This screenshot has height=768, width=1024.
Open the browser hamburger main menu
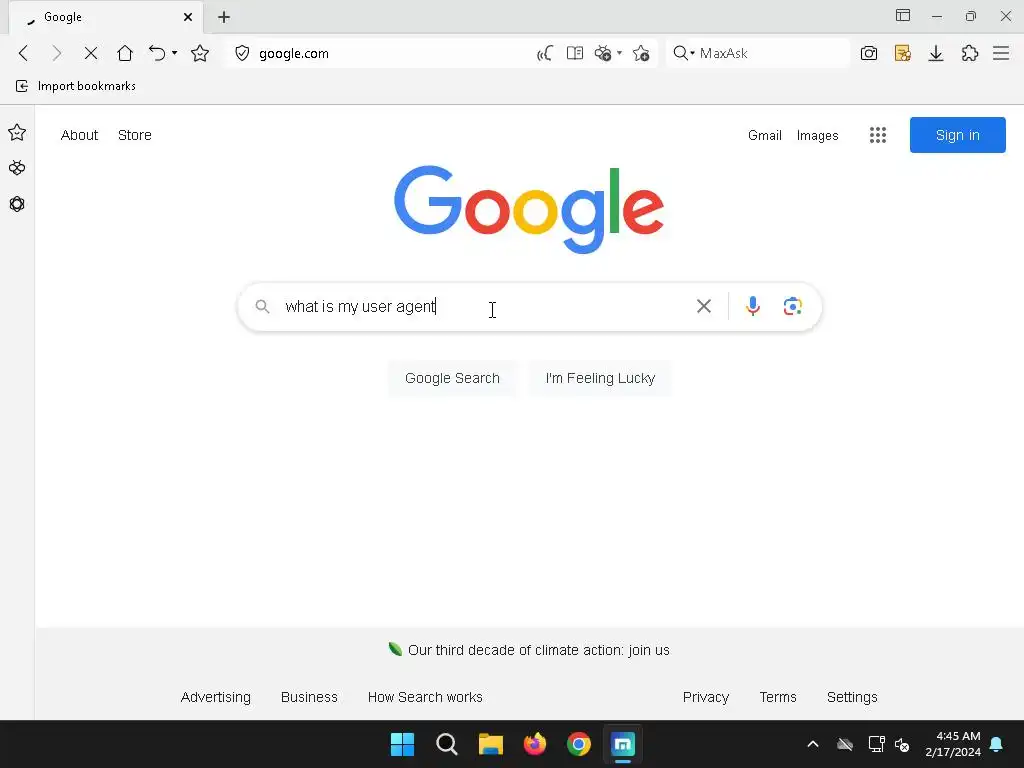pyautogui.click(x=1001, y=53)
